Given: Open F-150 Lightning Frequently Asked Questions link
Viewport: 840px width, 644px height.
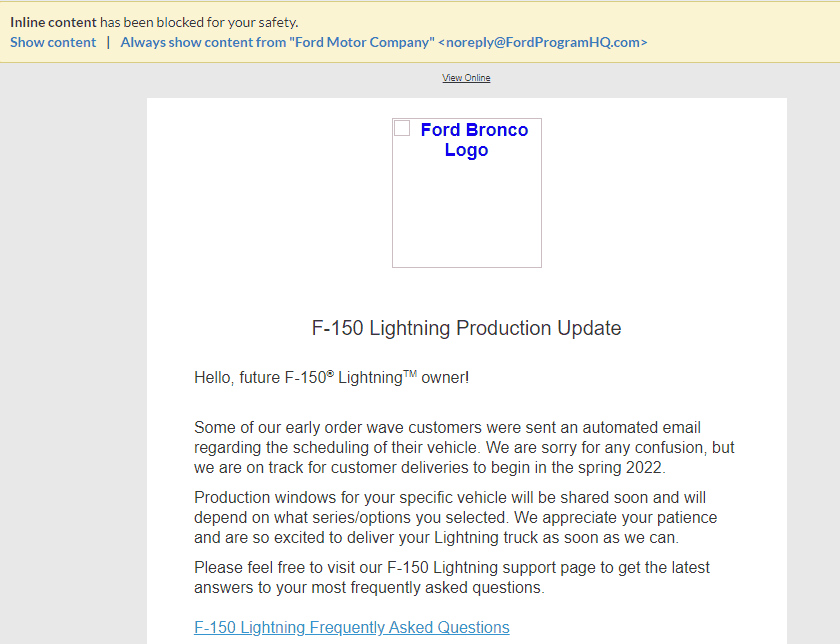Looking at the screenshot, I should tap(351, 627).
